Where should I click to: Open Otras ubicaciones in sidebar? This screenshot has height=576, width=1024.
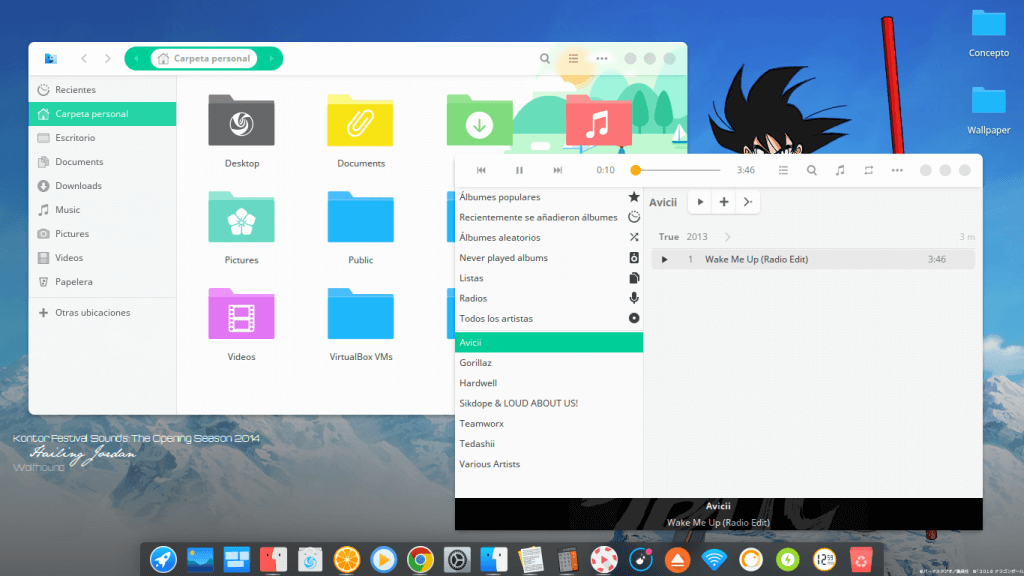[103, 312]
